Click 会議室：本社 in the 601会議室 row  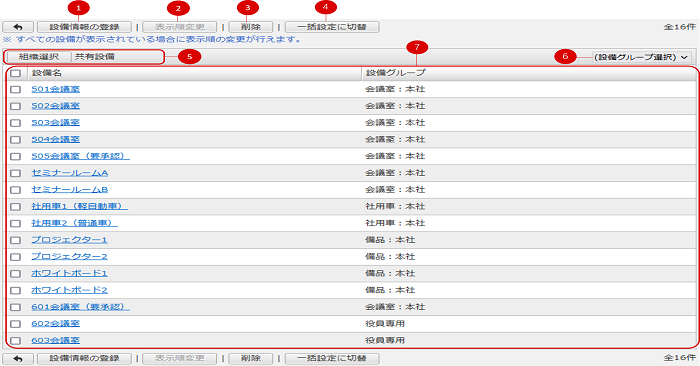coord(395,307)
